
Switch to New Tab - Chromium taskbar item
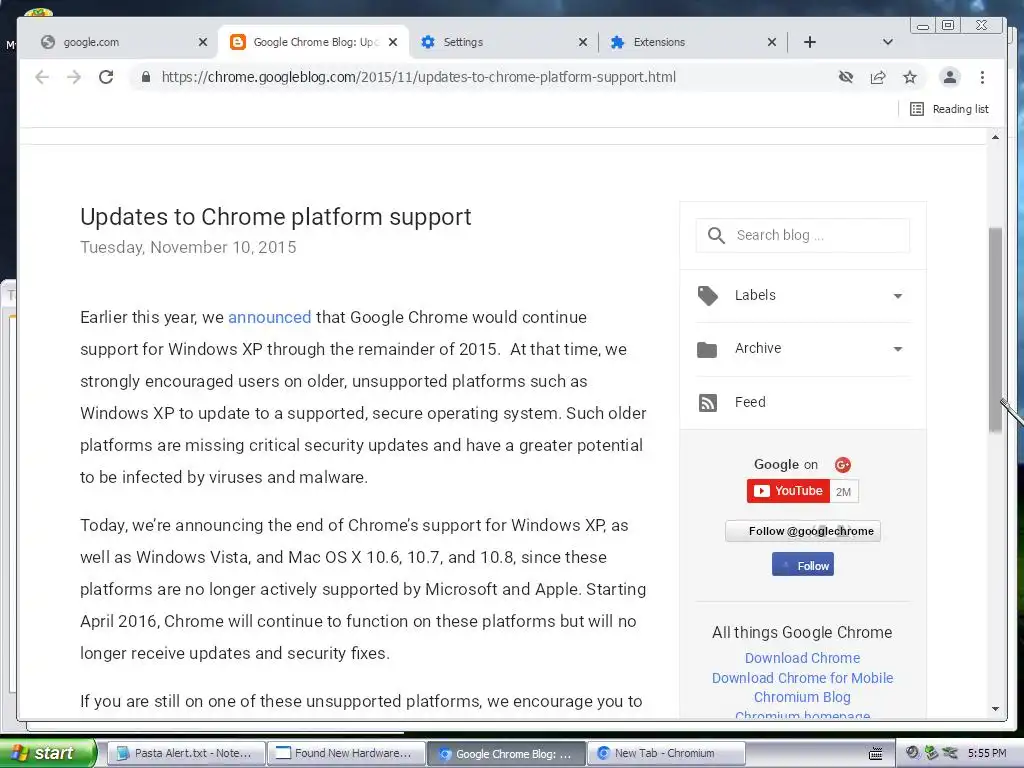point(666,753)
